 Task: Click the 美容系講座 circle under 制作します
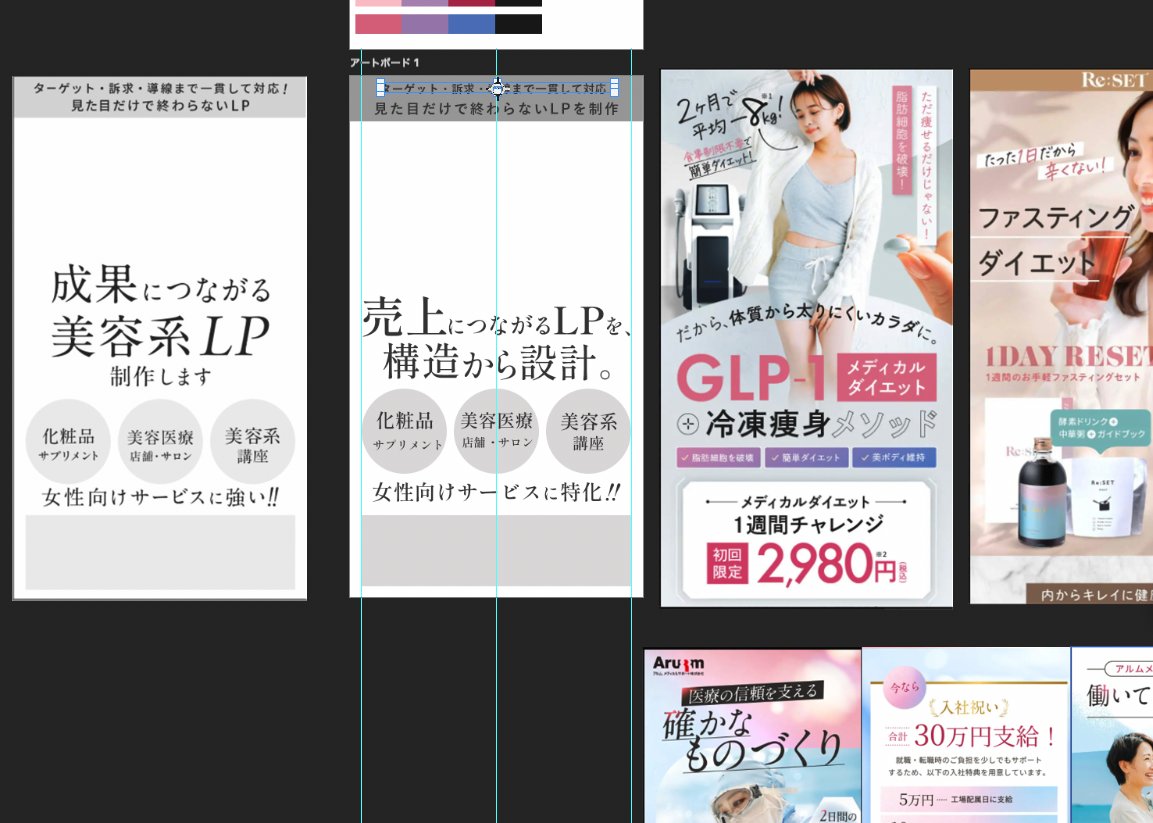point(252,441)
